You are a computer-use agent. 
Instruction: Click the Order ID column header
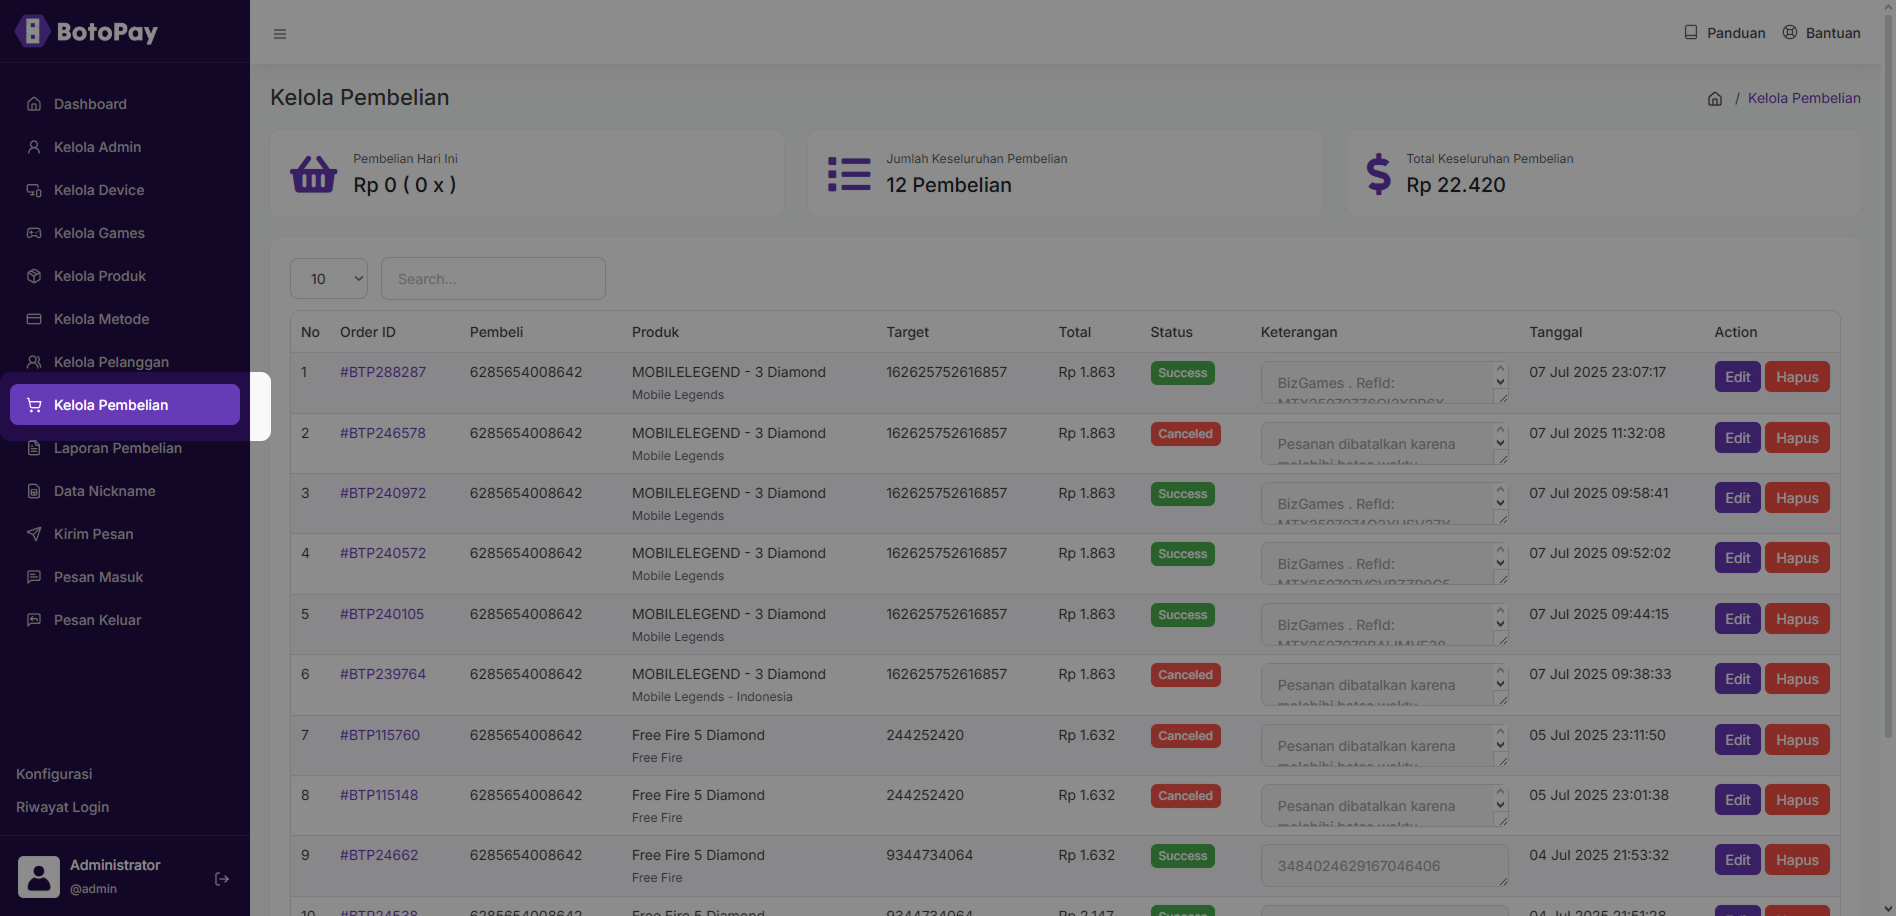(368, 332)
